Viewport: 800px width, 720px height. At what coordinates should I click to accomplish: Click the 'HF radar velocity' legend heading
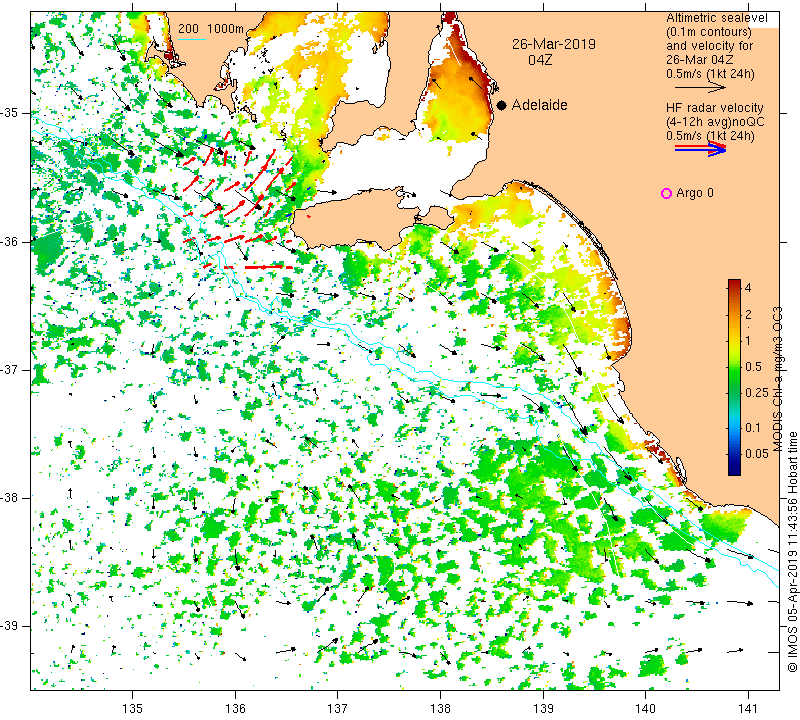click(714, 108)
